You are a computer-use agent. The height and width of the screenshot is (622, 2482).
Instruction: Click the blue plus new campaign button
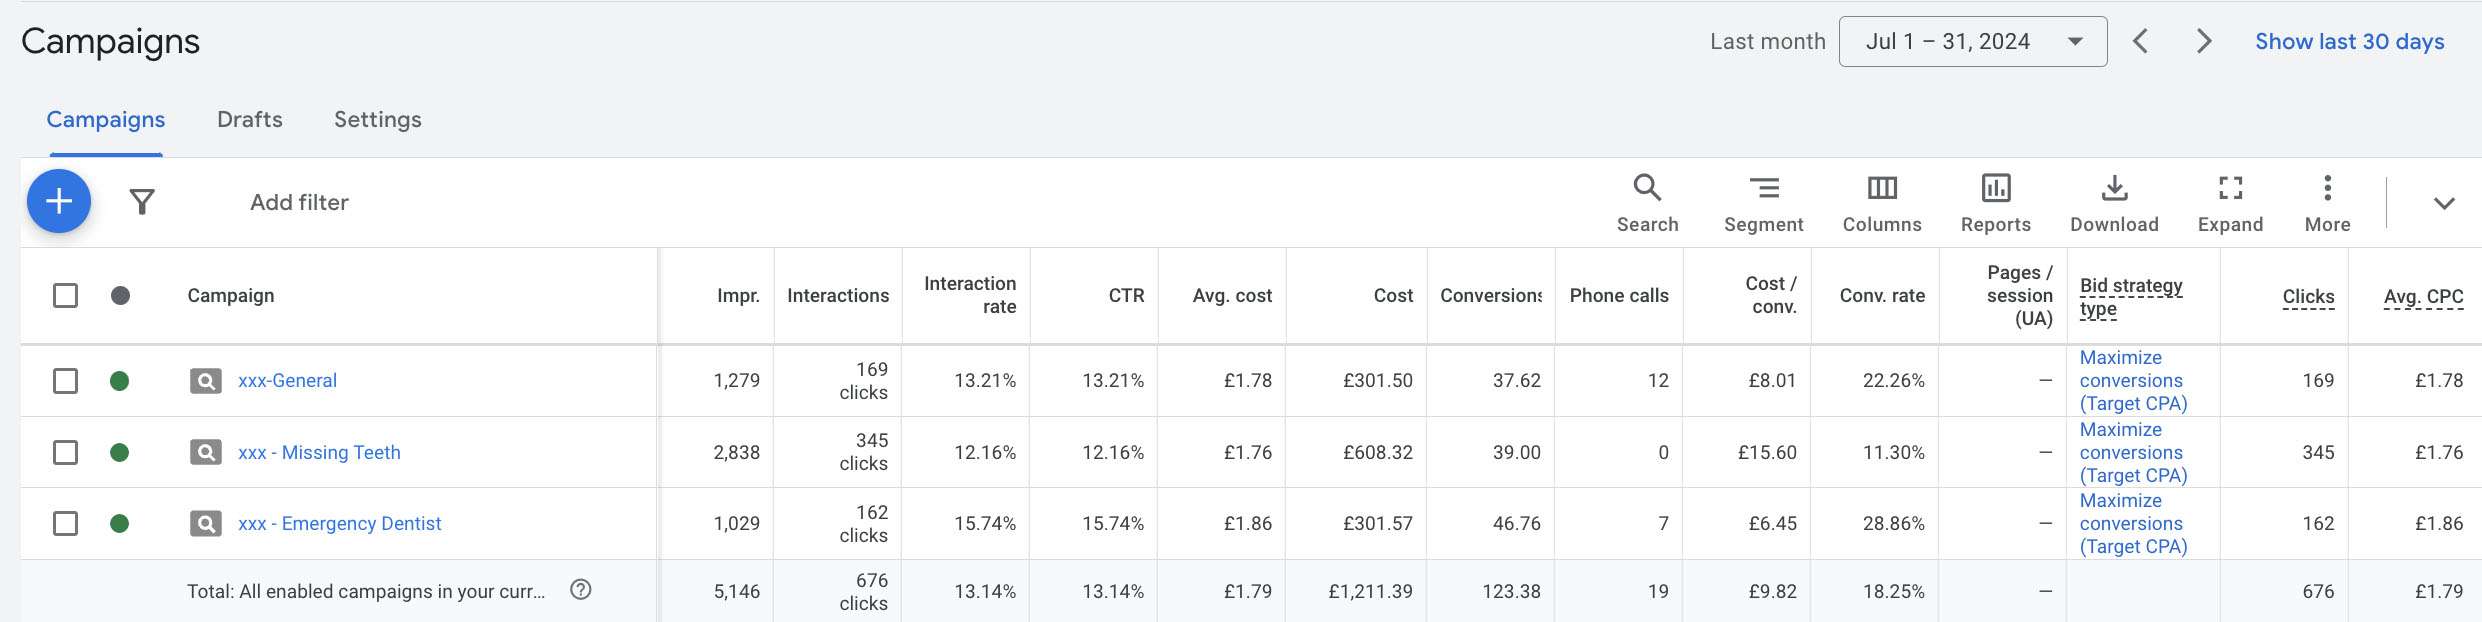point(59,201)
